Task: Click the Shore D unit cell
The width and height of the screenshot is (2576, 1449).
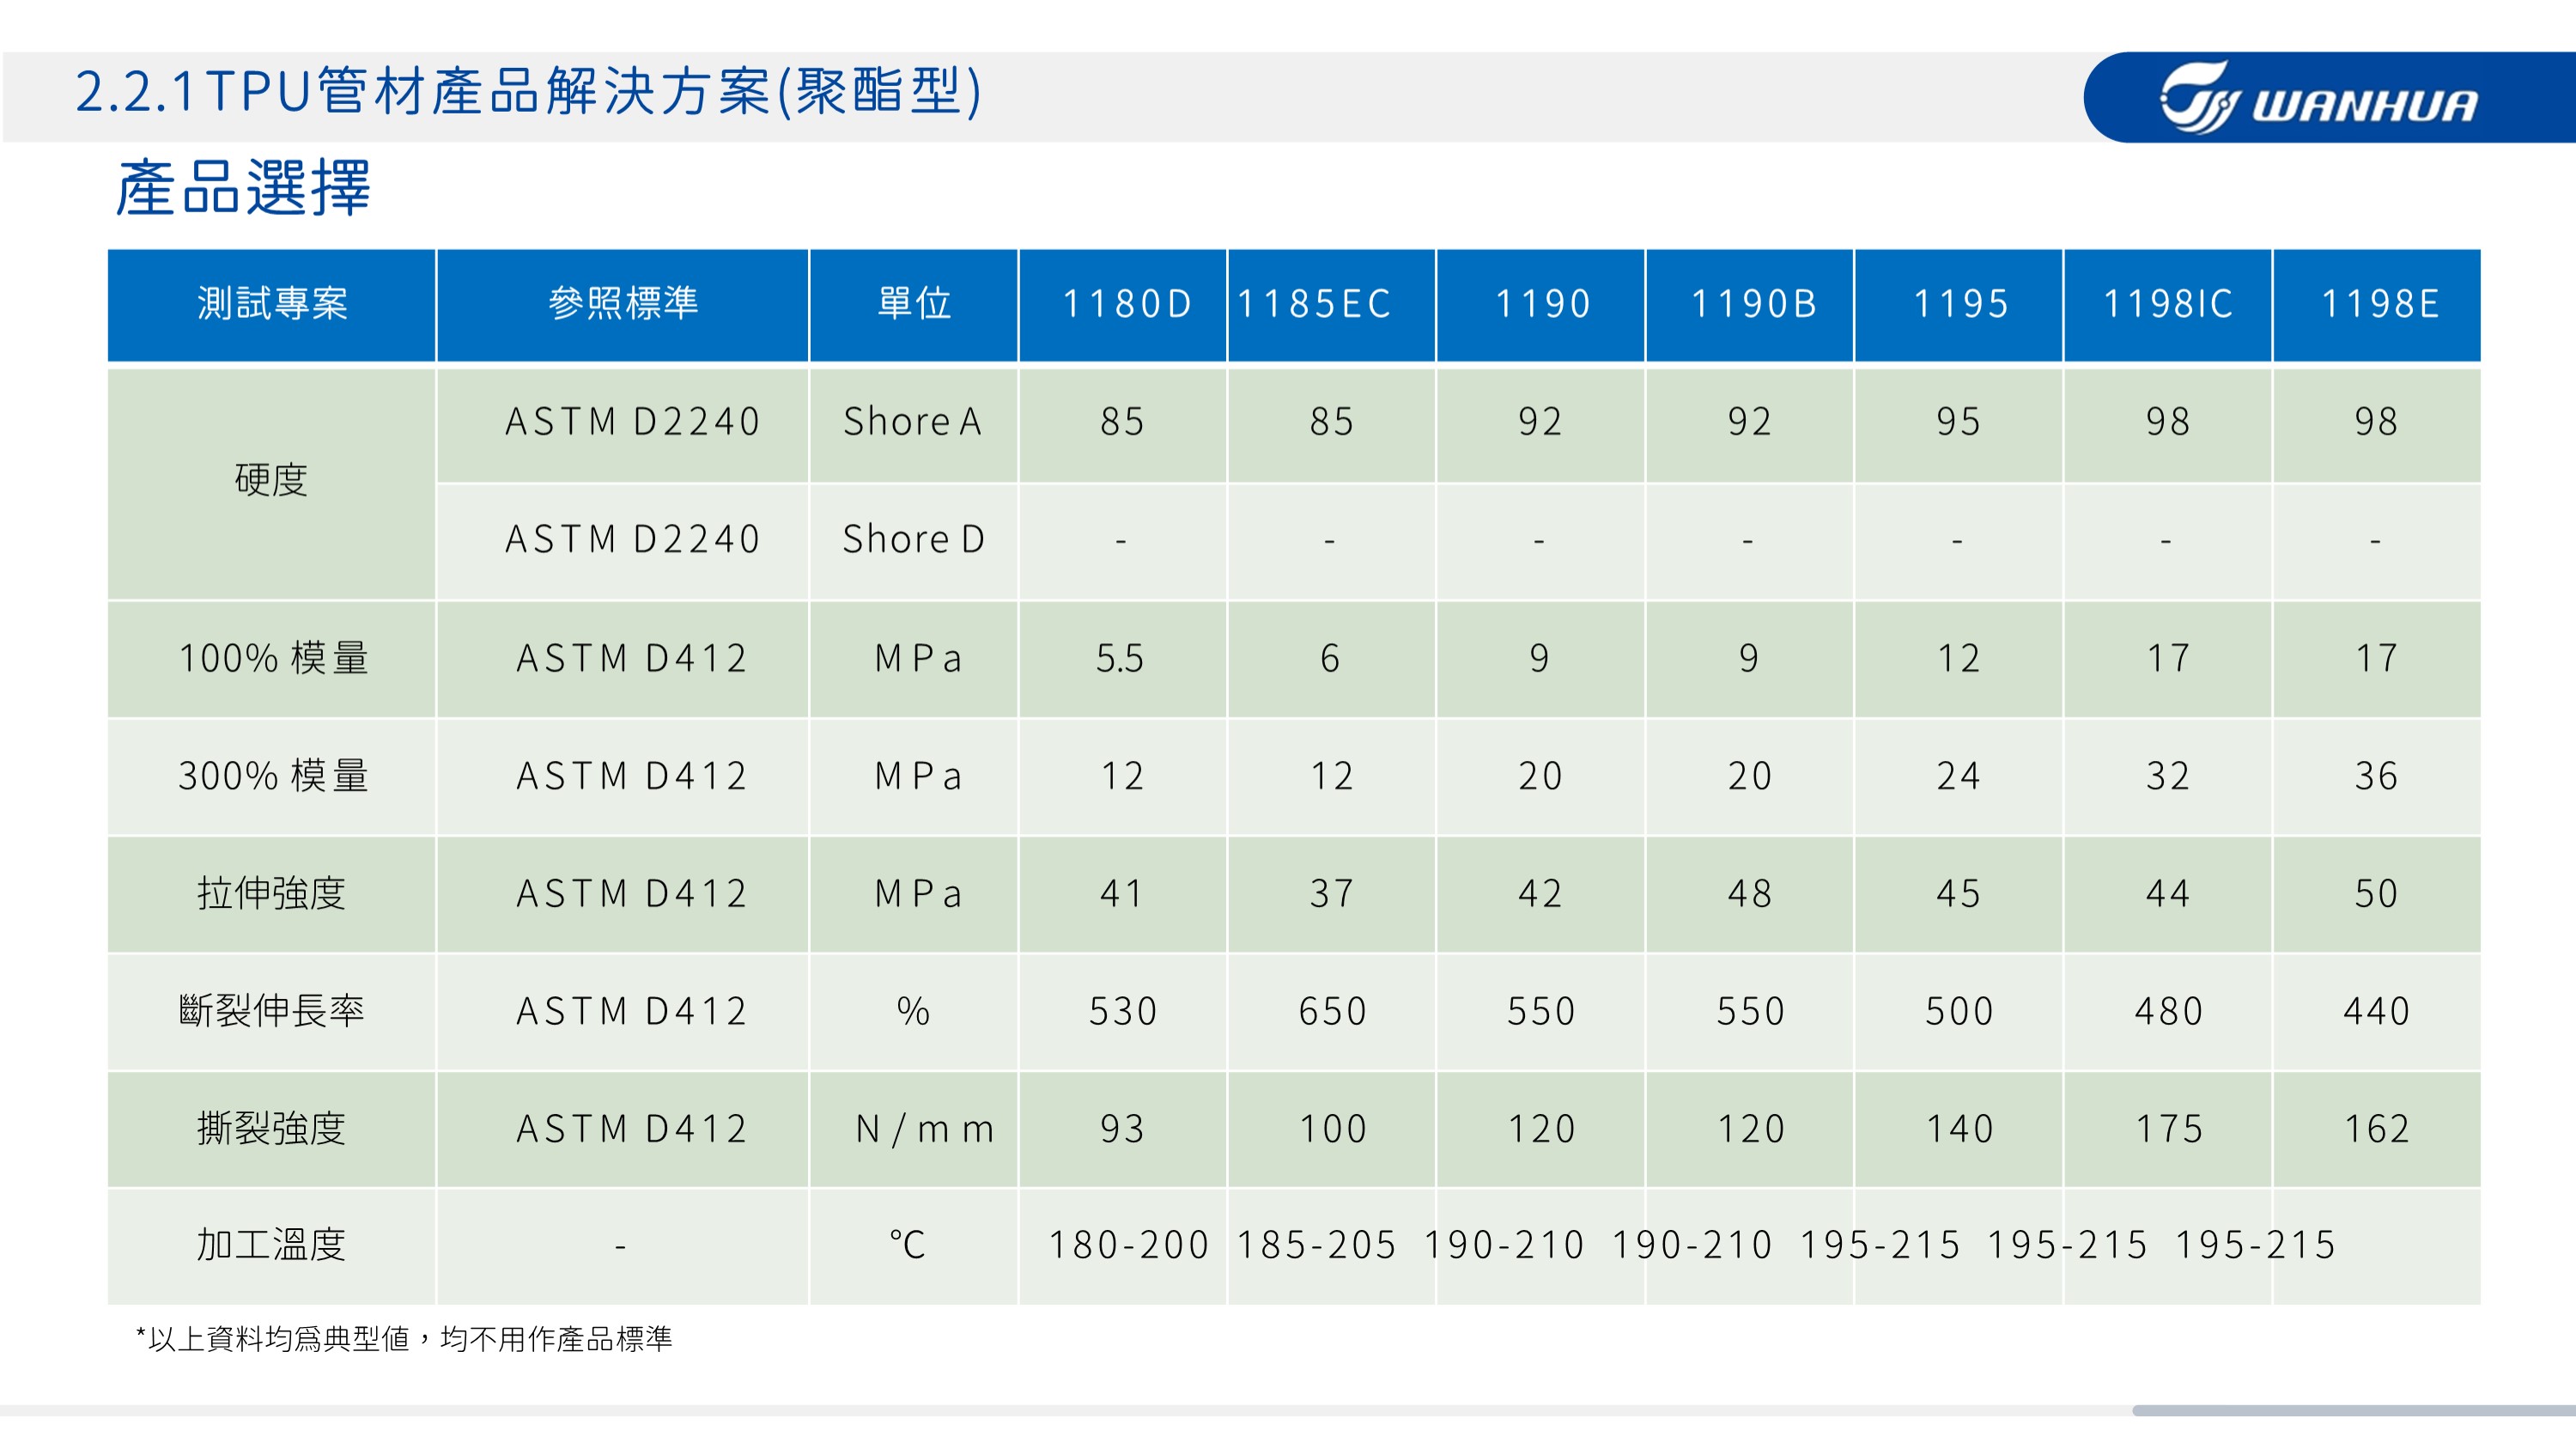Action: pyautogui.click(x=913, y=540)
